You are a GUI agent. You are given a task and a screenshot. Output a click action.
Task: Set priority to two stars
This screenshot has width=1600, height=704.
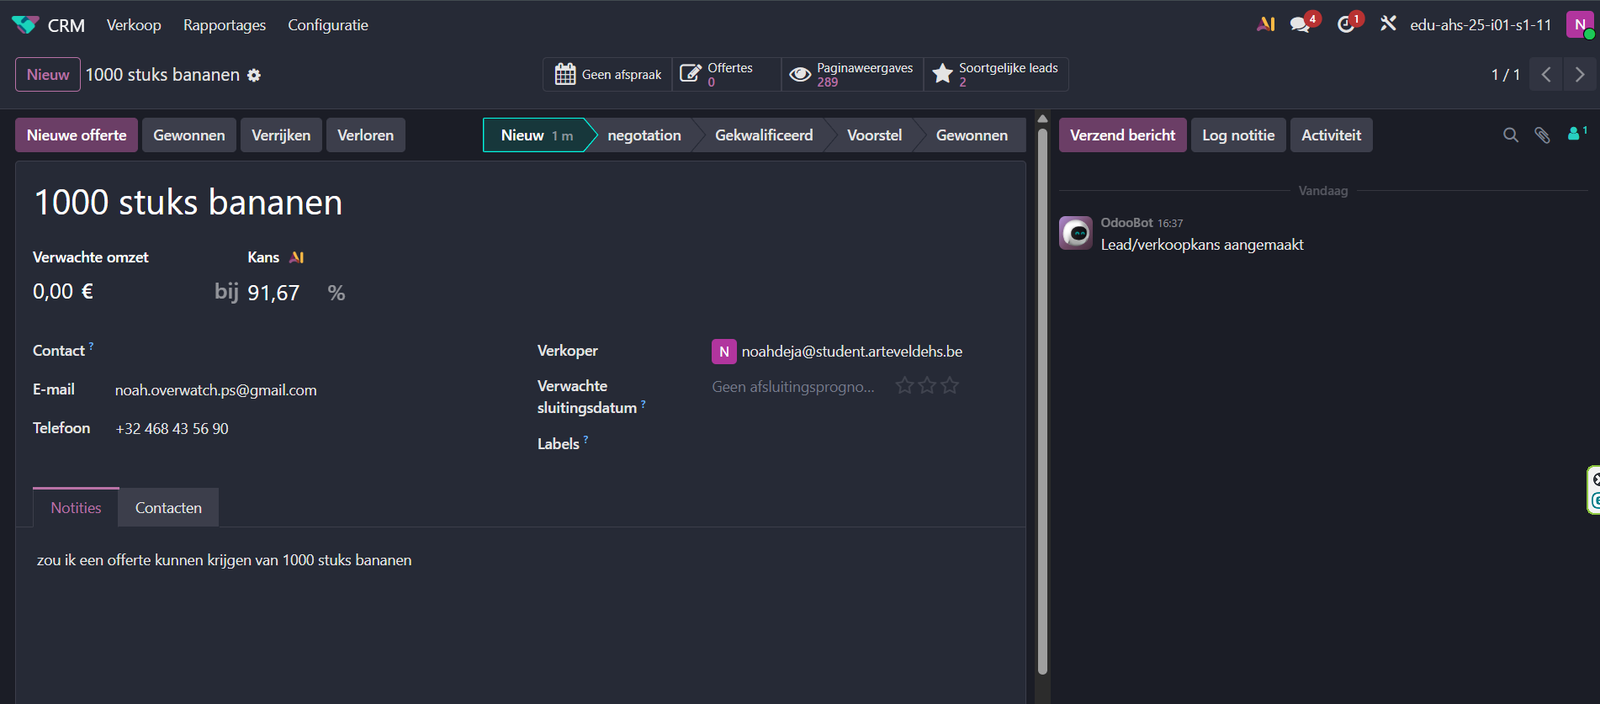tap(927, 386)
